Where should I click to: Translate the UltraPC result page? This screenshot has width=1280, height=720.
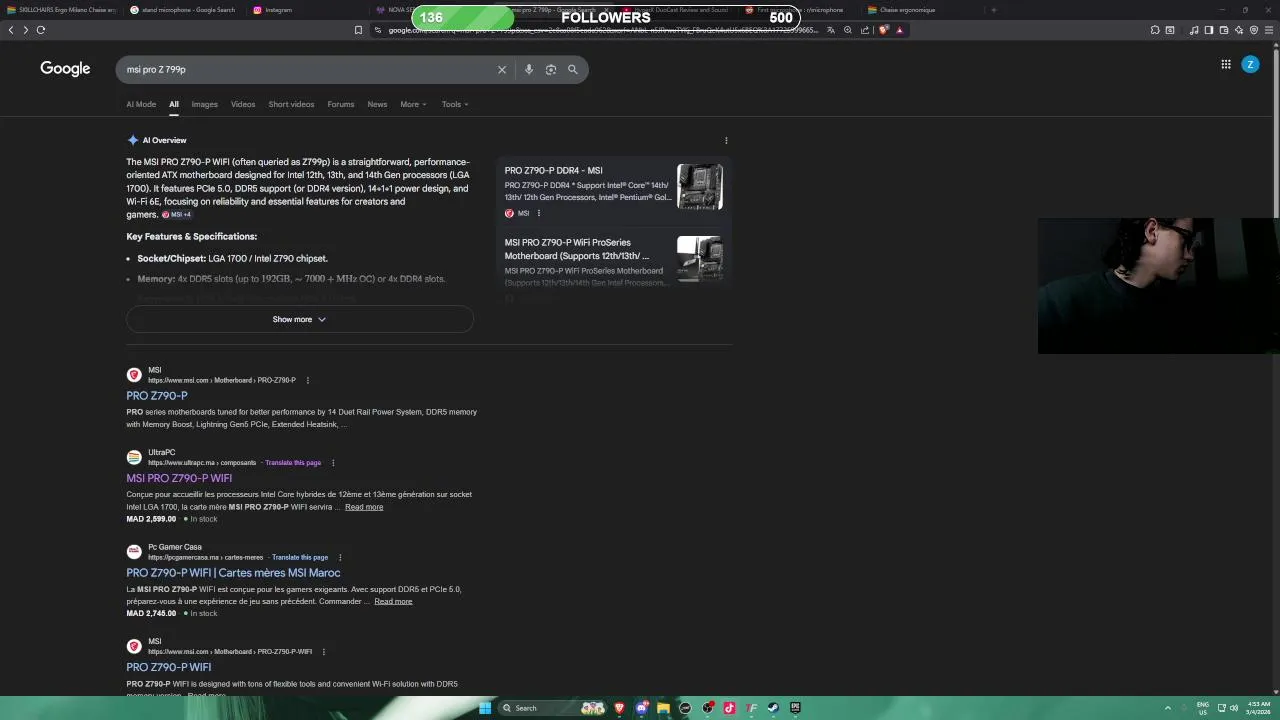pyautogui.click(x=293, y=463)
